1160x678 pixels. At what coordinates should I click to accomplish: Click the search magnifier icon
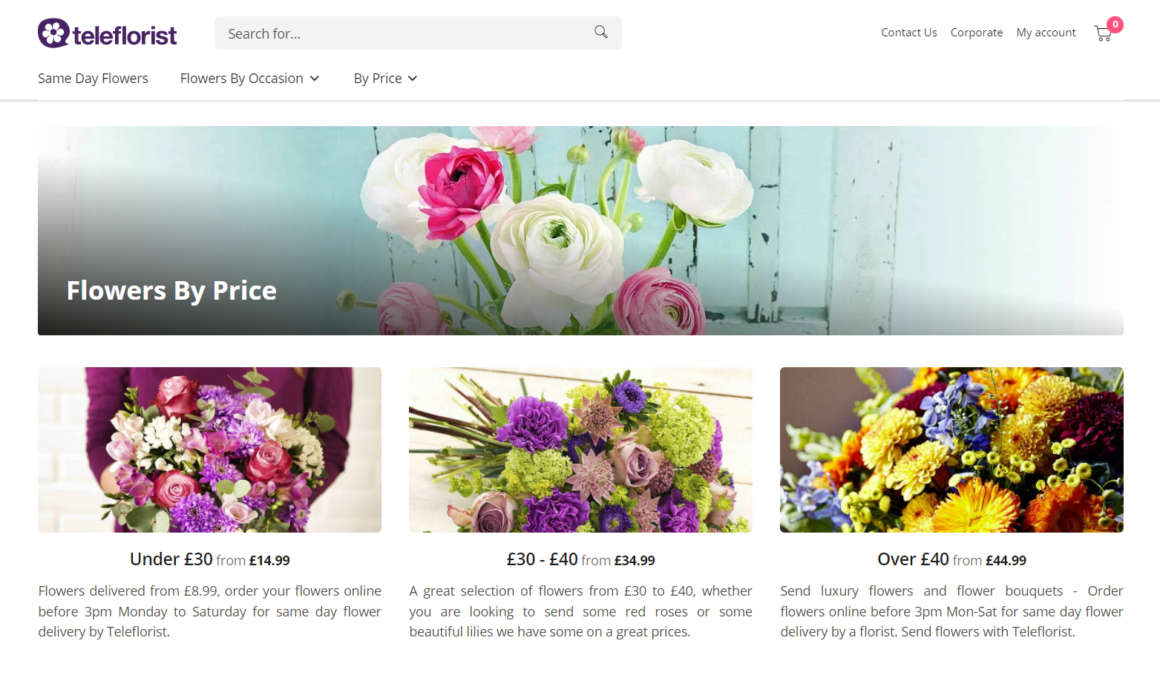pyautogui.click(x=601, y=32)
